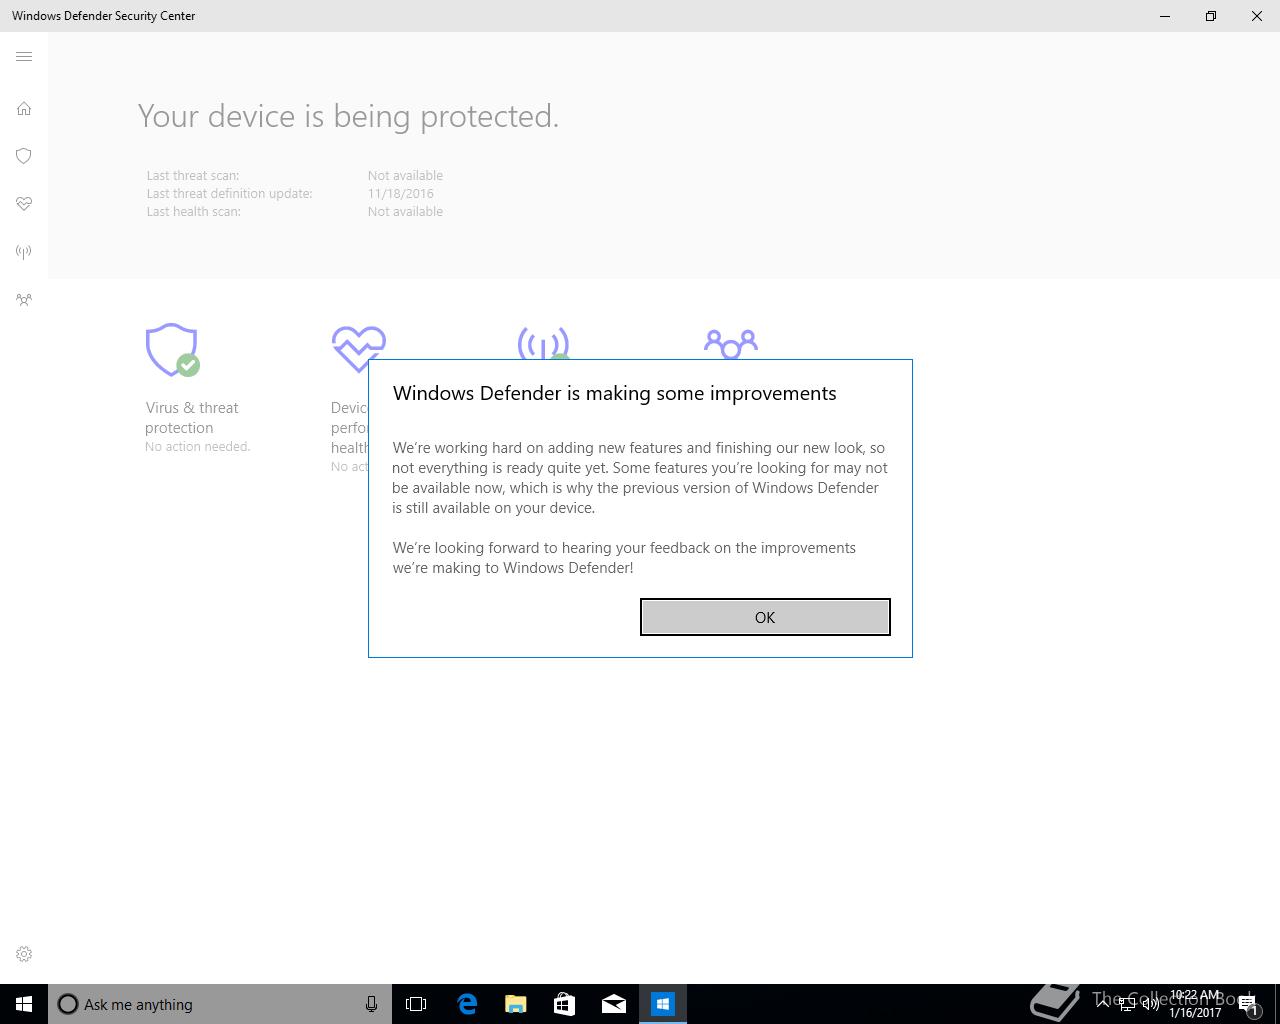Launch Microsoft Edge from the taskbar
Viewport: 1280px width, 1024px height.
pyautogui.click(x=466, y=1004)
